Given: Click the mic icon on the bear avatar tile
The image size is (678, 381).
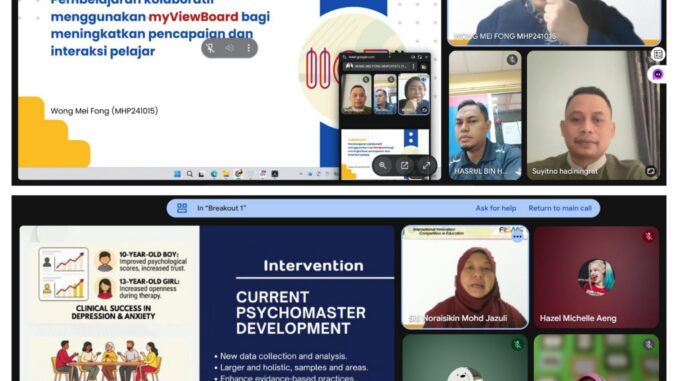Looking at the screenshot, I should coord(517,345).
